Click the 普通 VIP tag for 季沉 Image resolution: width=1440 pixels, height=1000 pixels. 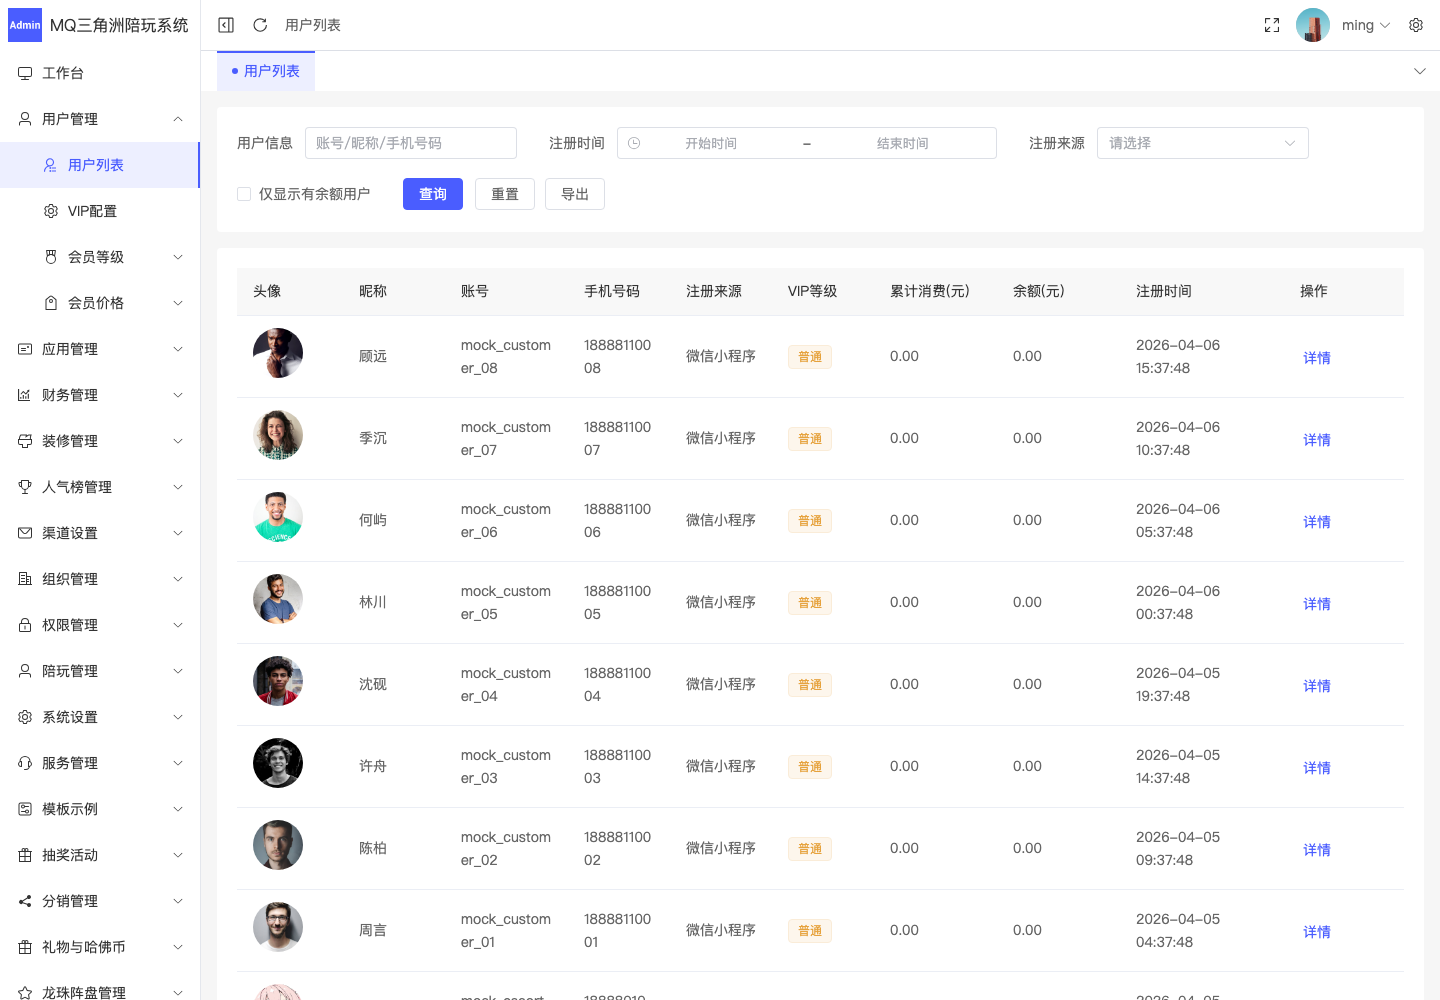pyautogui.click(x=810, y=439)
